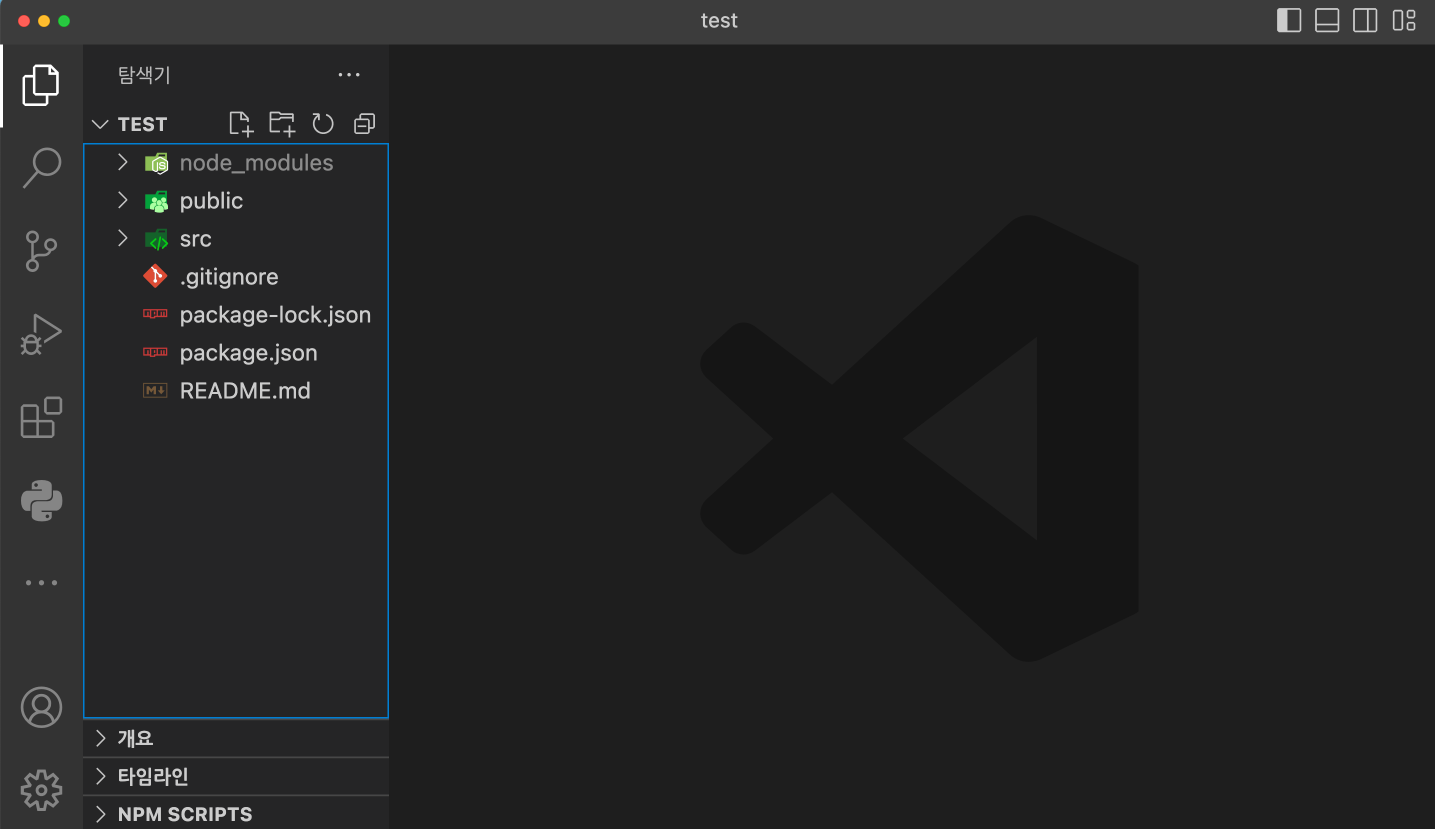Open the Run and Debug view
1435x829 pixels.
coord(41,334)
